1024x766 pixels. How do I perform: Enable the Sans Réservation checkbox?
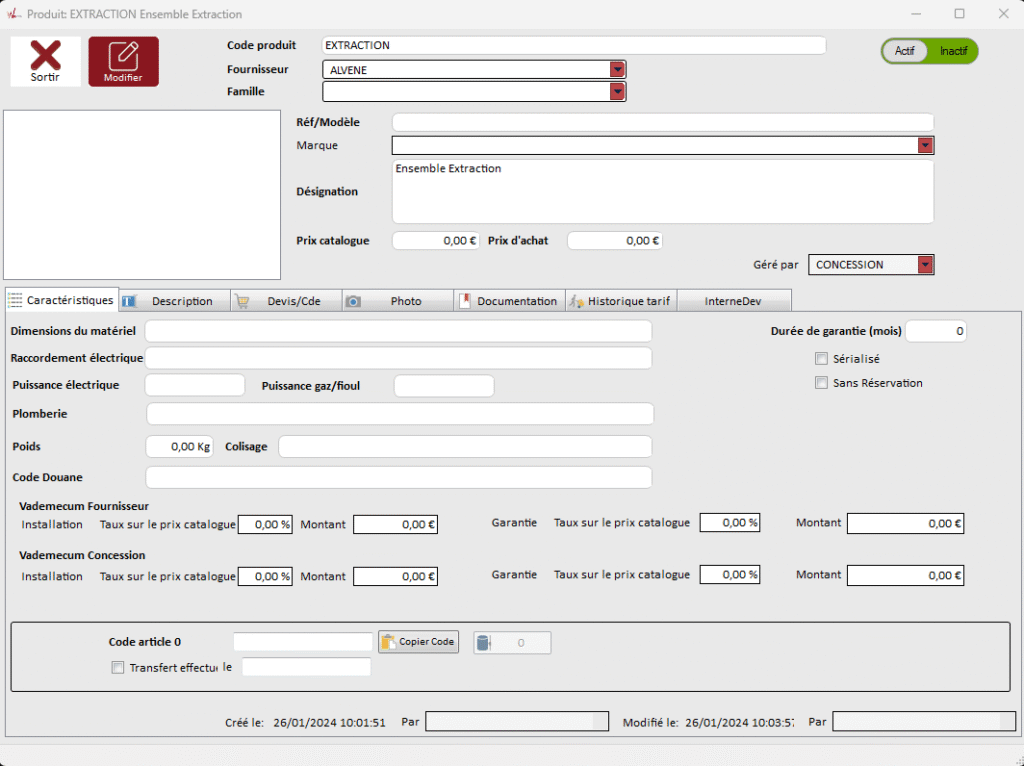(x=822, y=383)
